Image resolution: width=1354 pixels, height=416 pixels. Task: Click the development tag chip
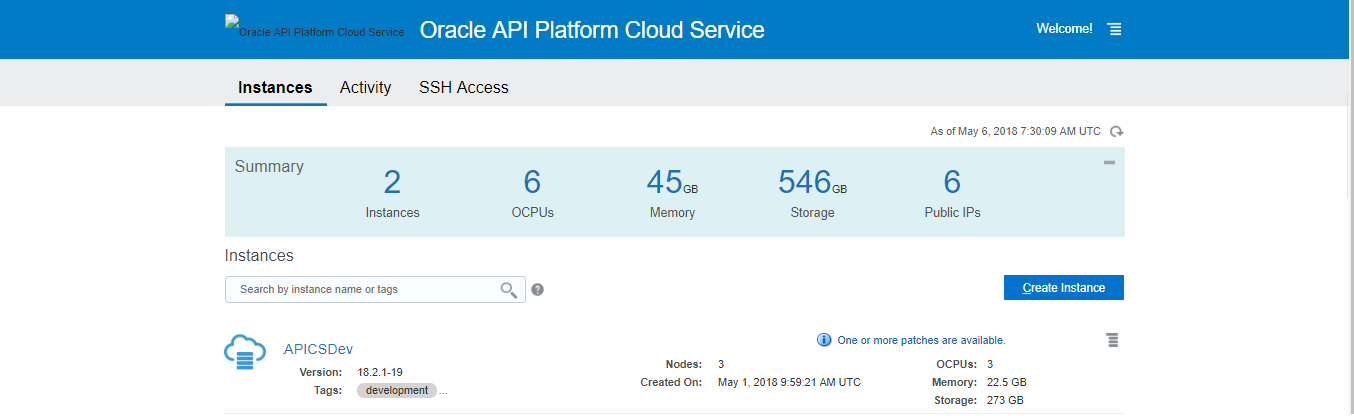click(397, 390)
